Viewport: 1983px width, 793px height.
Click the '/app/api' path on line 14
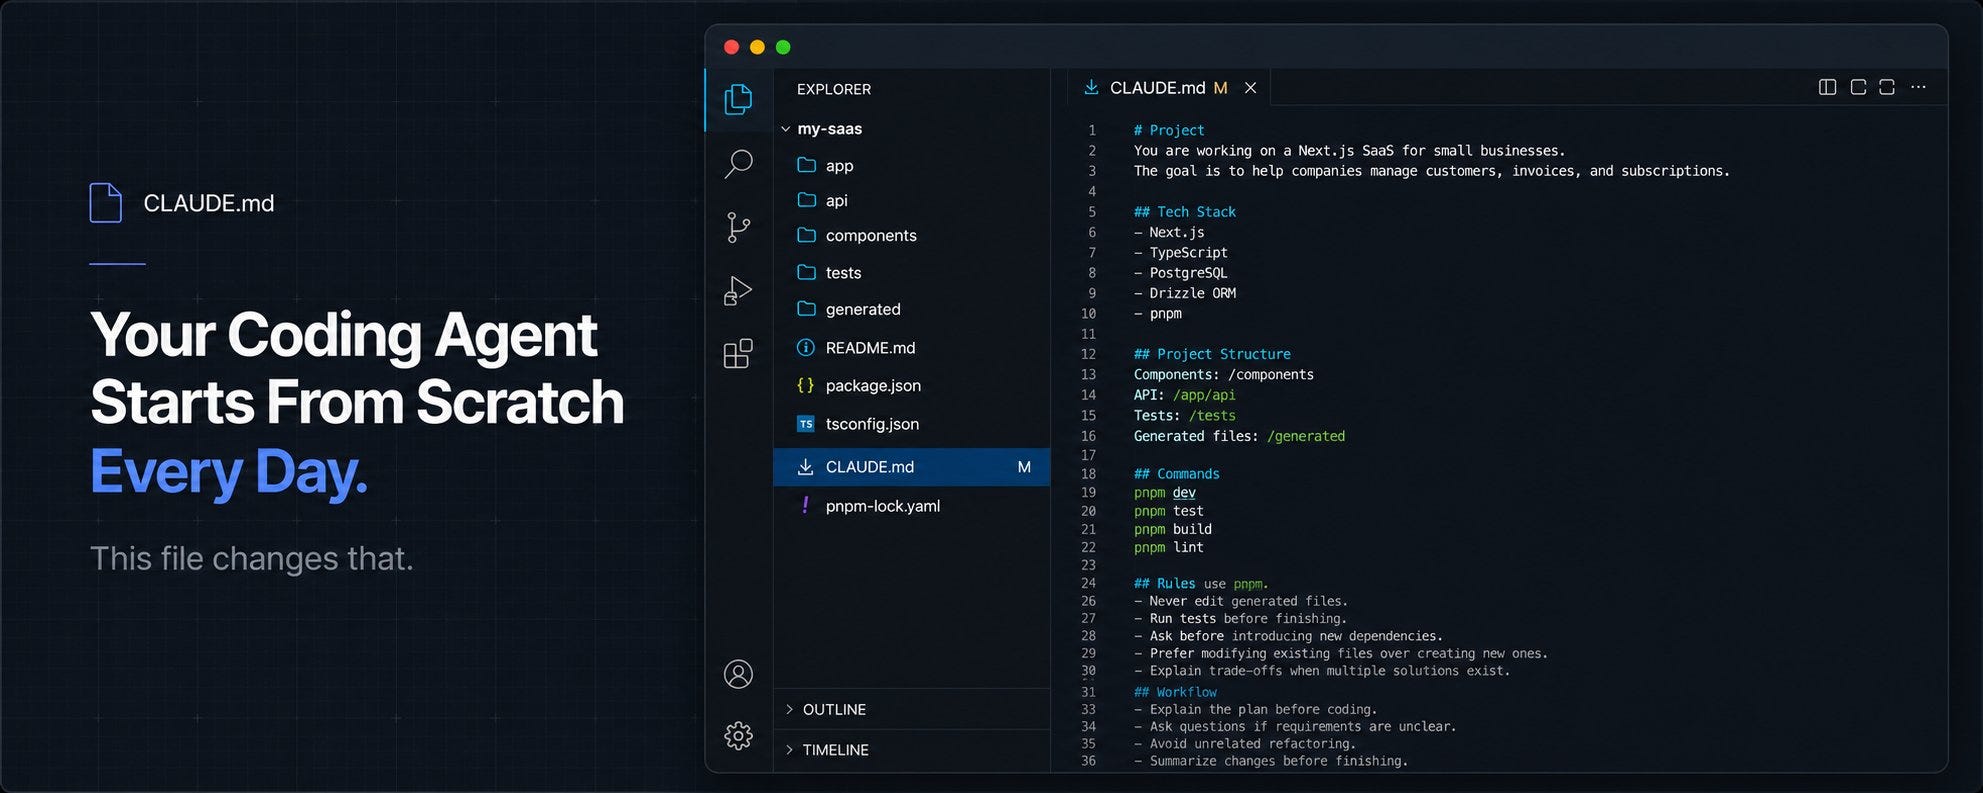point(1204,395)
